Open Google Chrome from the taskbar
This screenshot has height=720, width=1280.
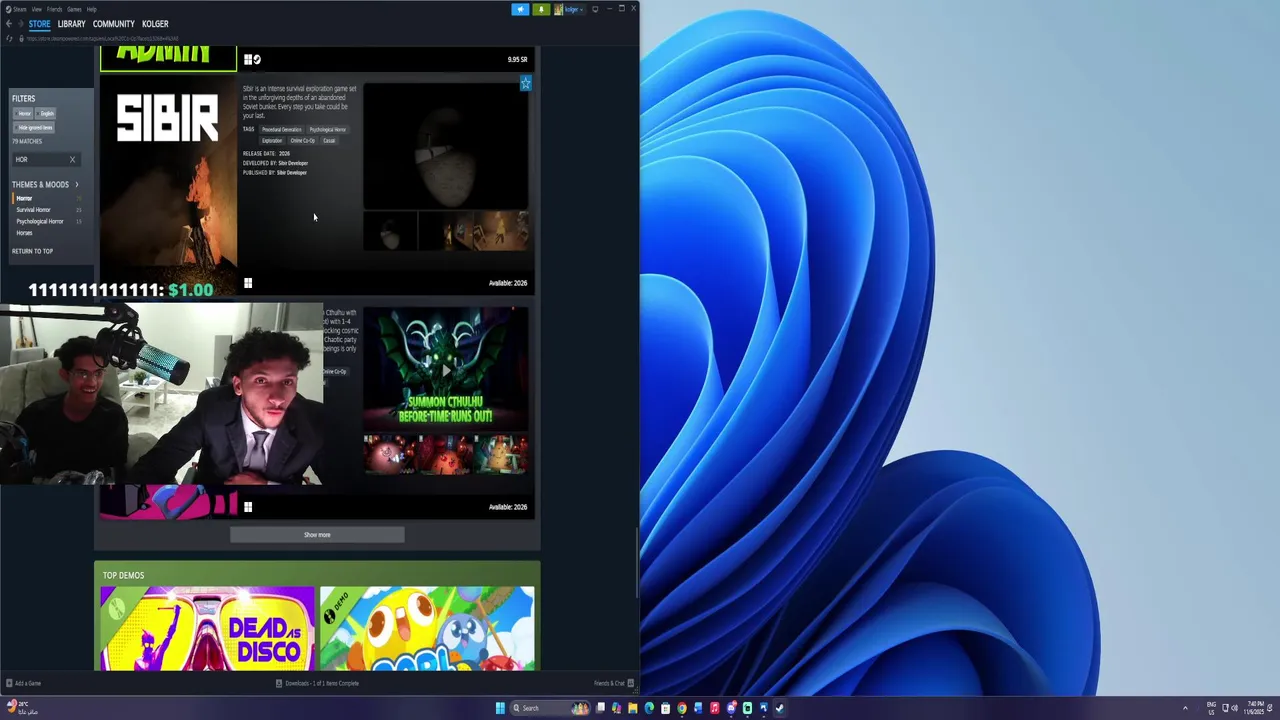[x=682, y=708]
